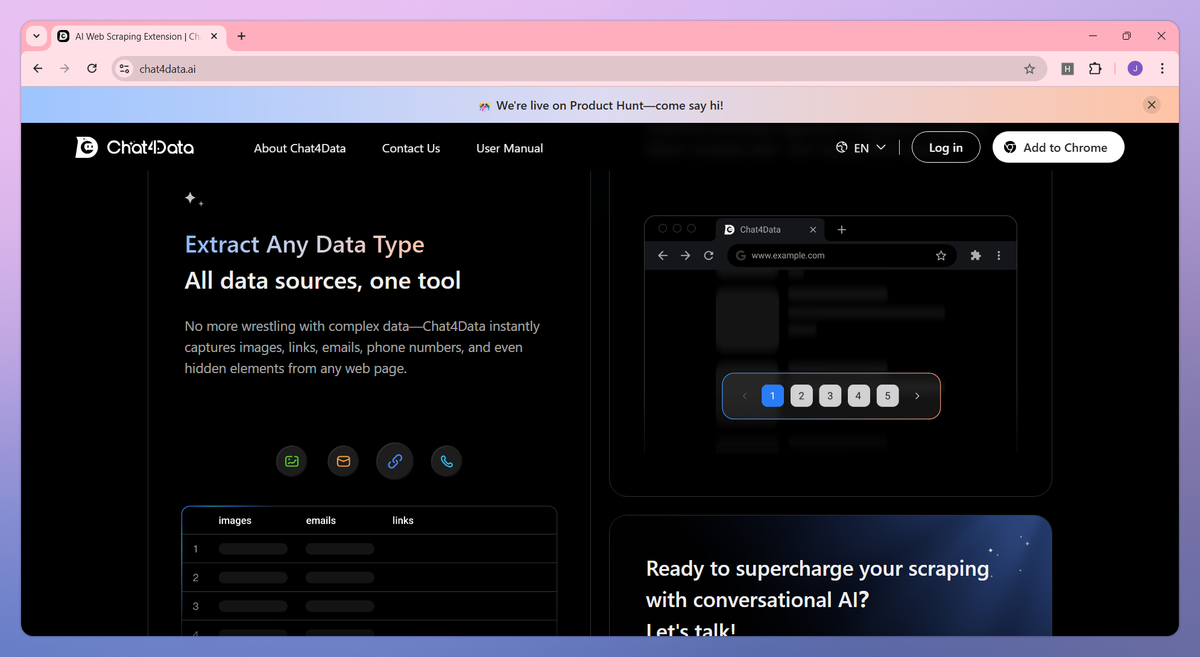Image resolution: width=1200 pixels, height=657 pixels.
Task: Click the address bar URL chat4data.ai
Action: [167, 69]
